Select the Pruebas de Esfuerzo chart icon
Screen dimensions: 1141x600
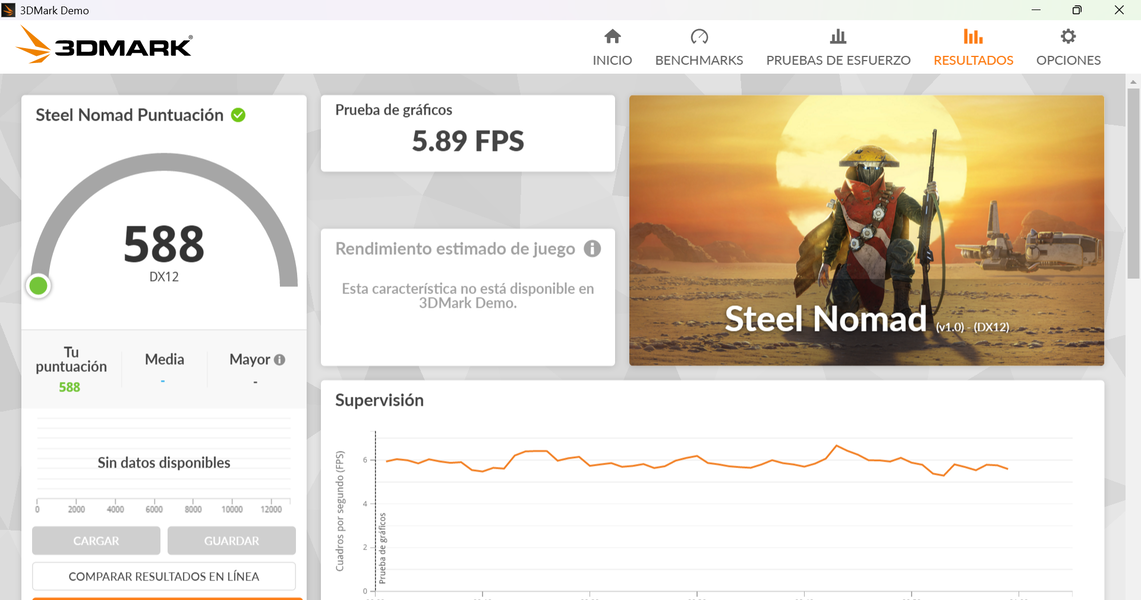click(838, 37)
